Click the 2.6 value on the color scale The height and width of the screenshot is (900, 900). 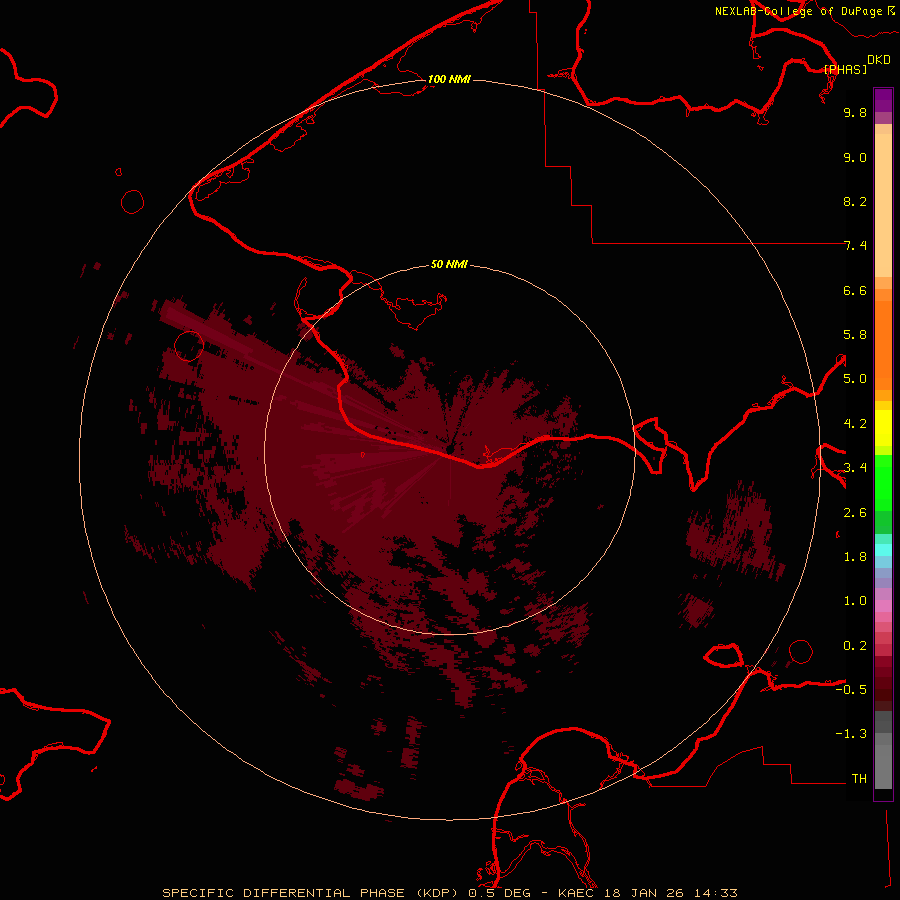(855, 513)
